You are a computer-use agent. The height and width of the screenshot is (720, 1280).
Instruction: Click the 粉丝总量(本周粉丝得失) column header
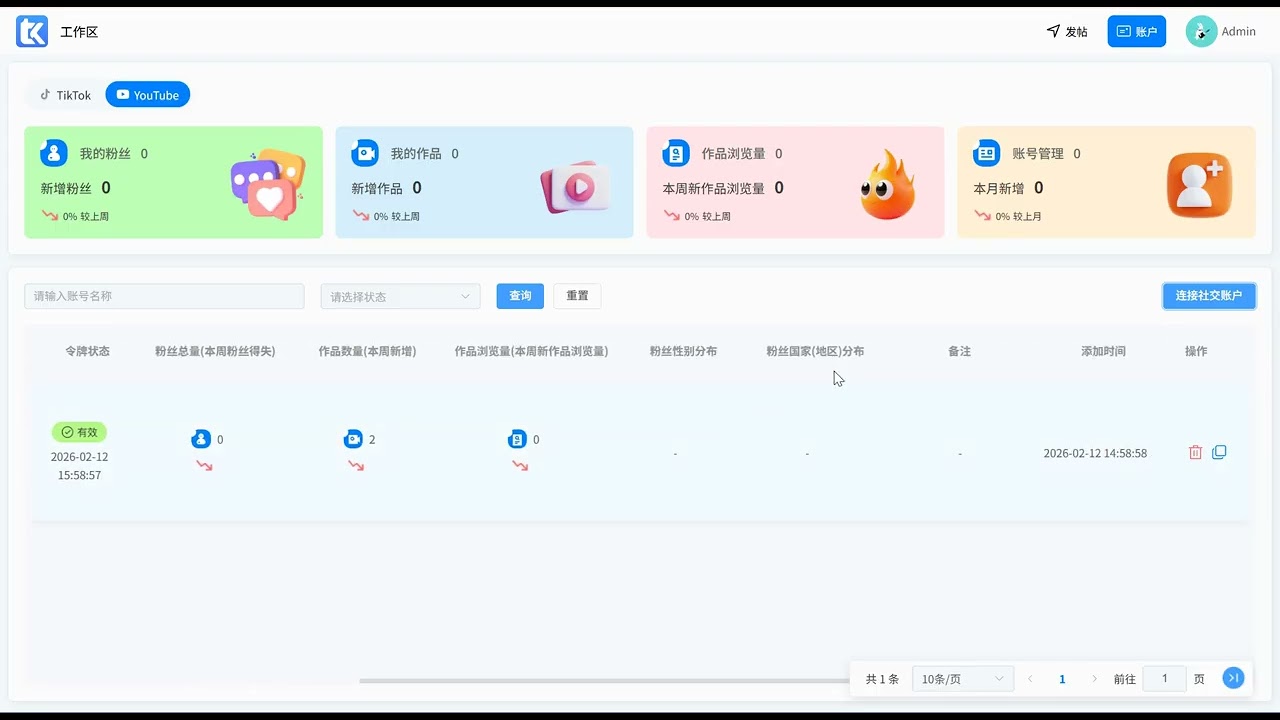(215, 351)
